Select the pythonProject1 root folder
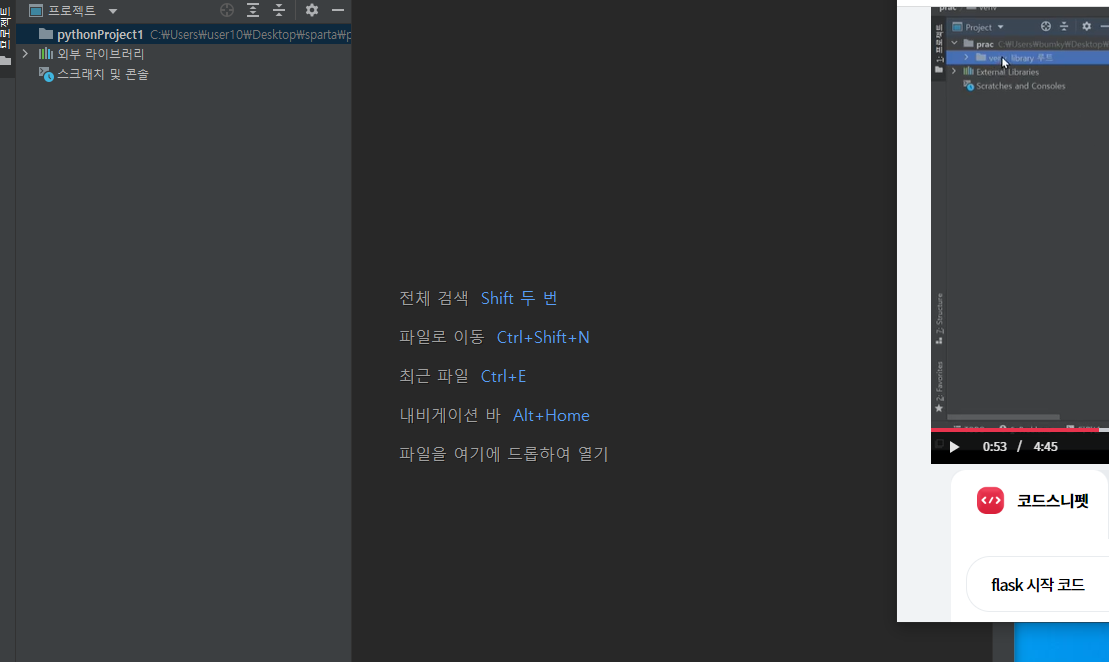The width and height of the screenshot is (1109, 662). pyautogui.click(x=183, y=34)
